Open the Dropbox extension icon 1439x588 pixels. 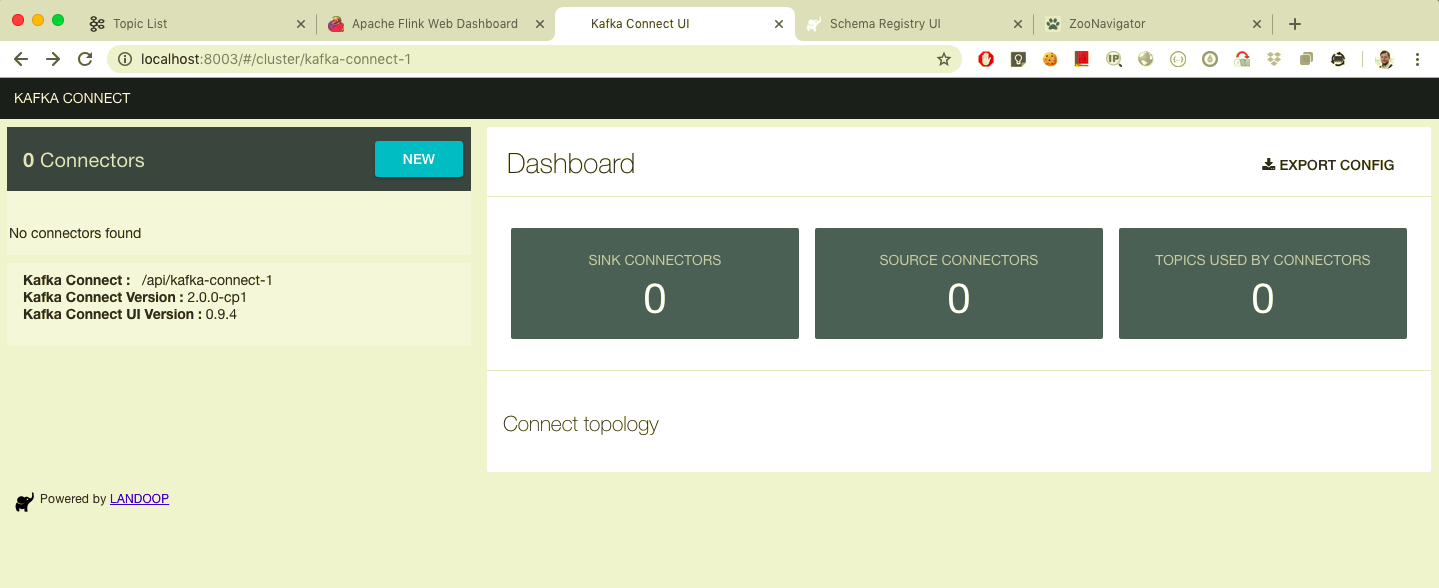click(x=1274, y=59)
